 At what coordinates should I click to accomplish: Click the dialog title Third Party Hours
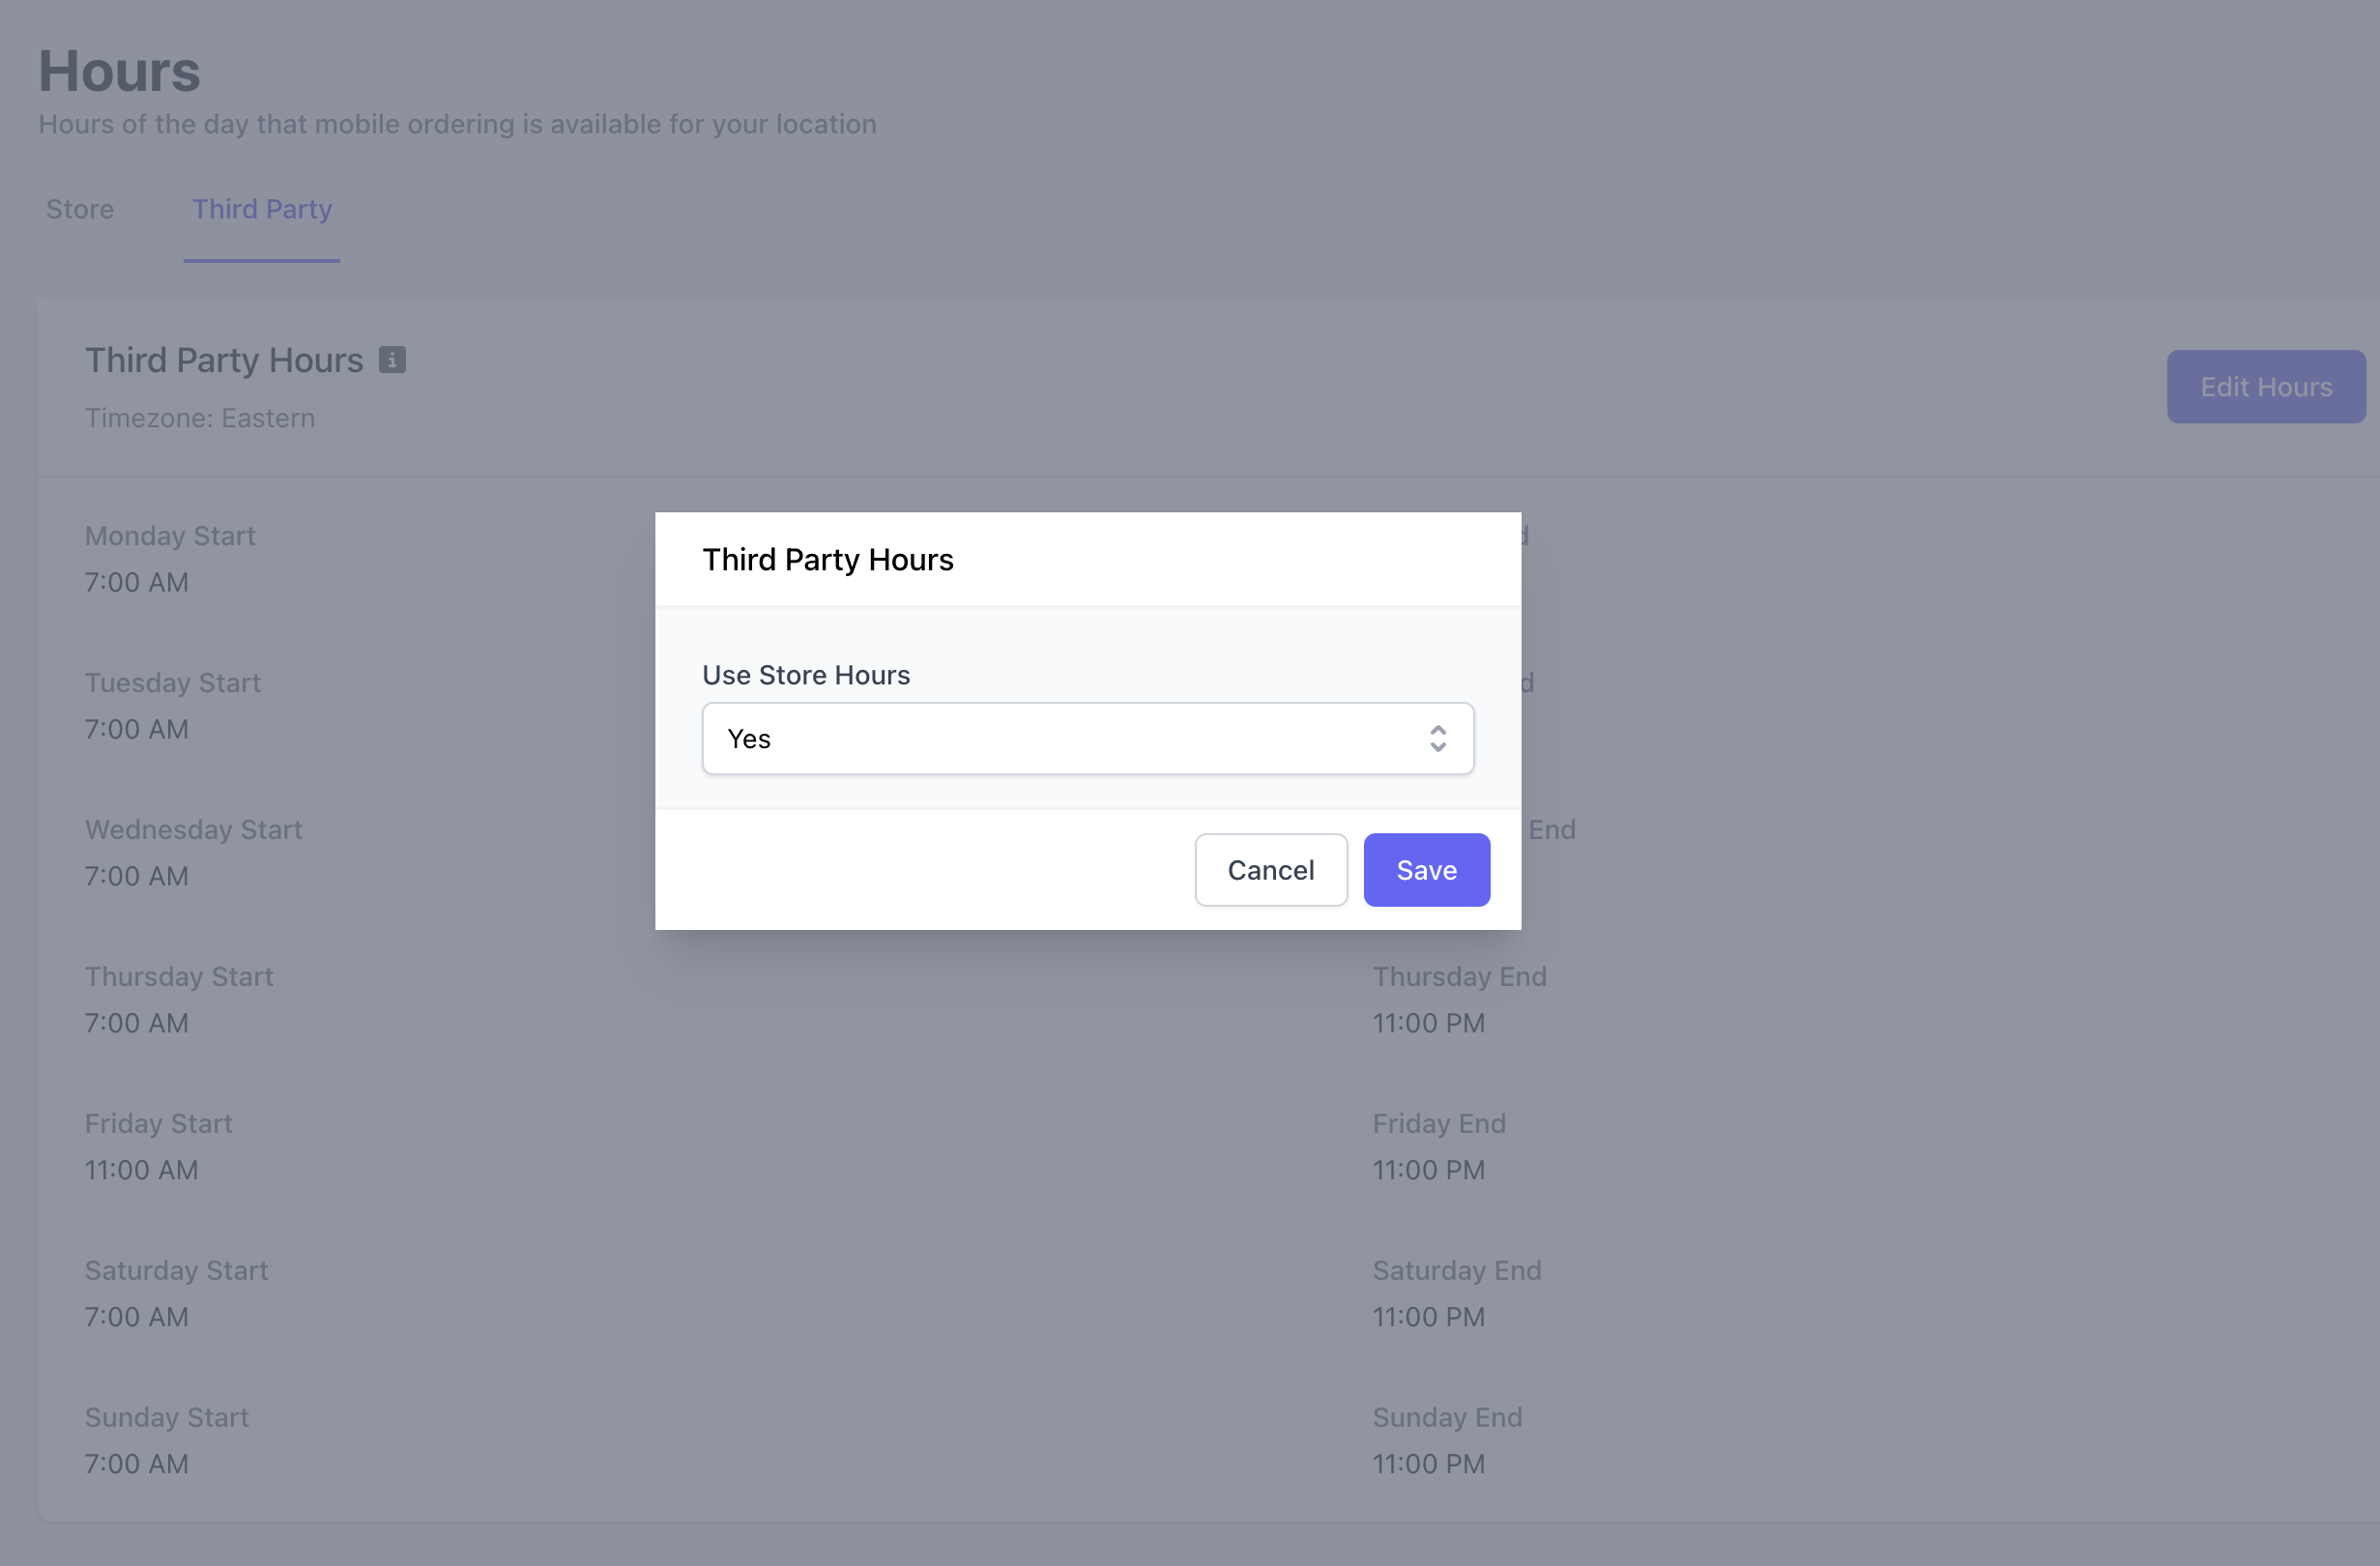point(828,560)
